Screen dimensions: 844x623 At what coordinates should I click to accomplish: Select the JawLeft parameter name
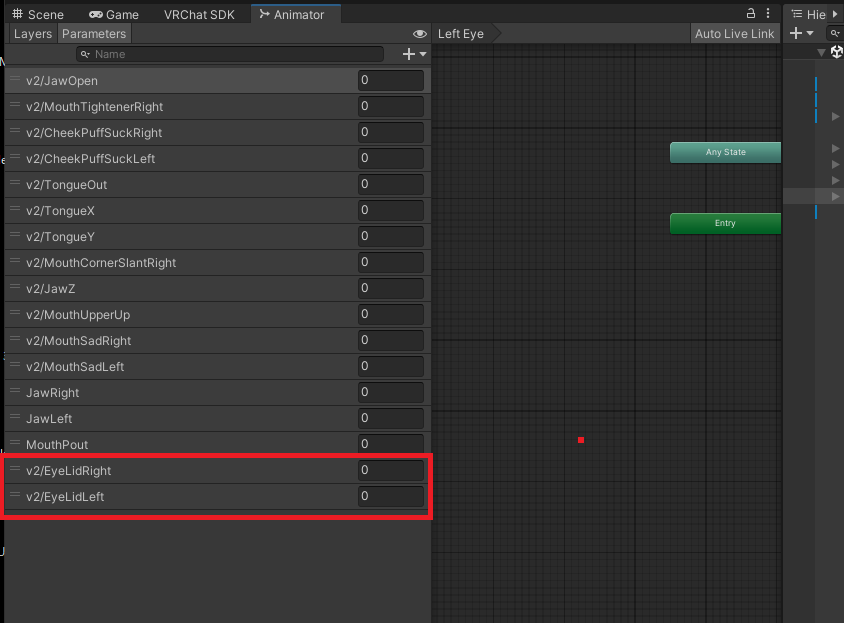click(x=49, y=418)
